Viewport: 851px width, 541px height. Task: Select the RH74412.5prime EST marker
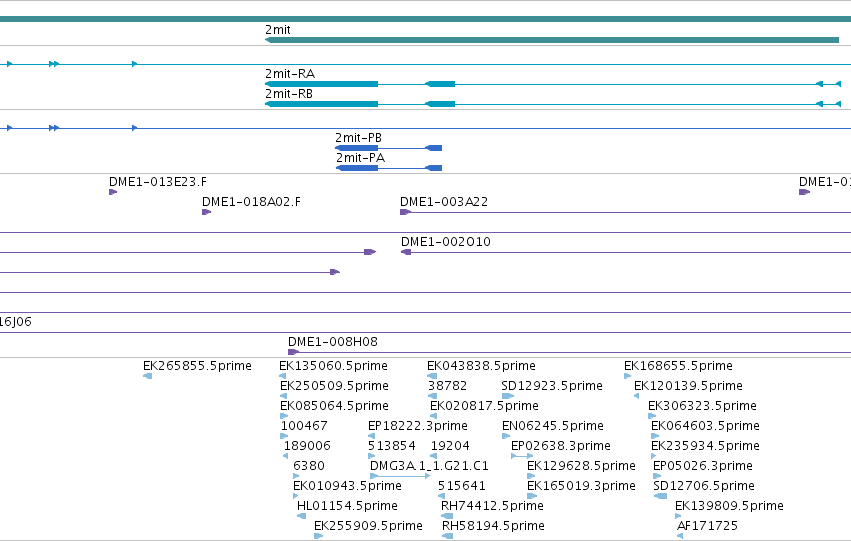(447, 516)
